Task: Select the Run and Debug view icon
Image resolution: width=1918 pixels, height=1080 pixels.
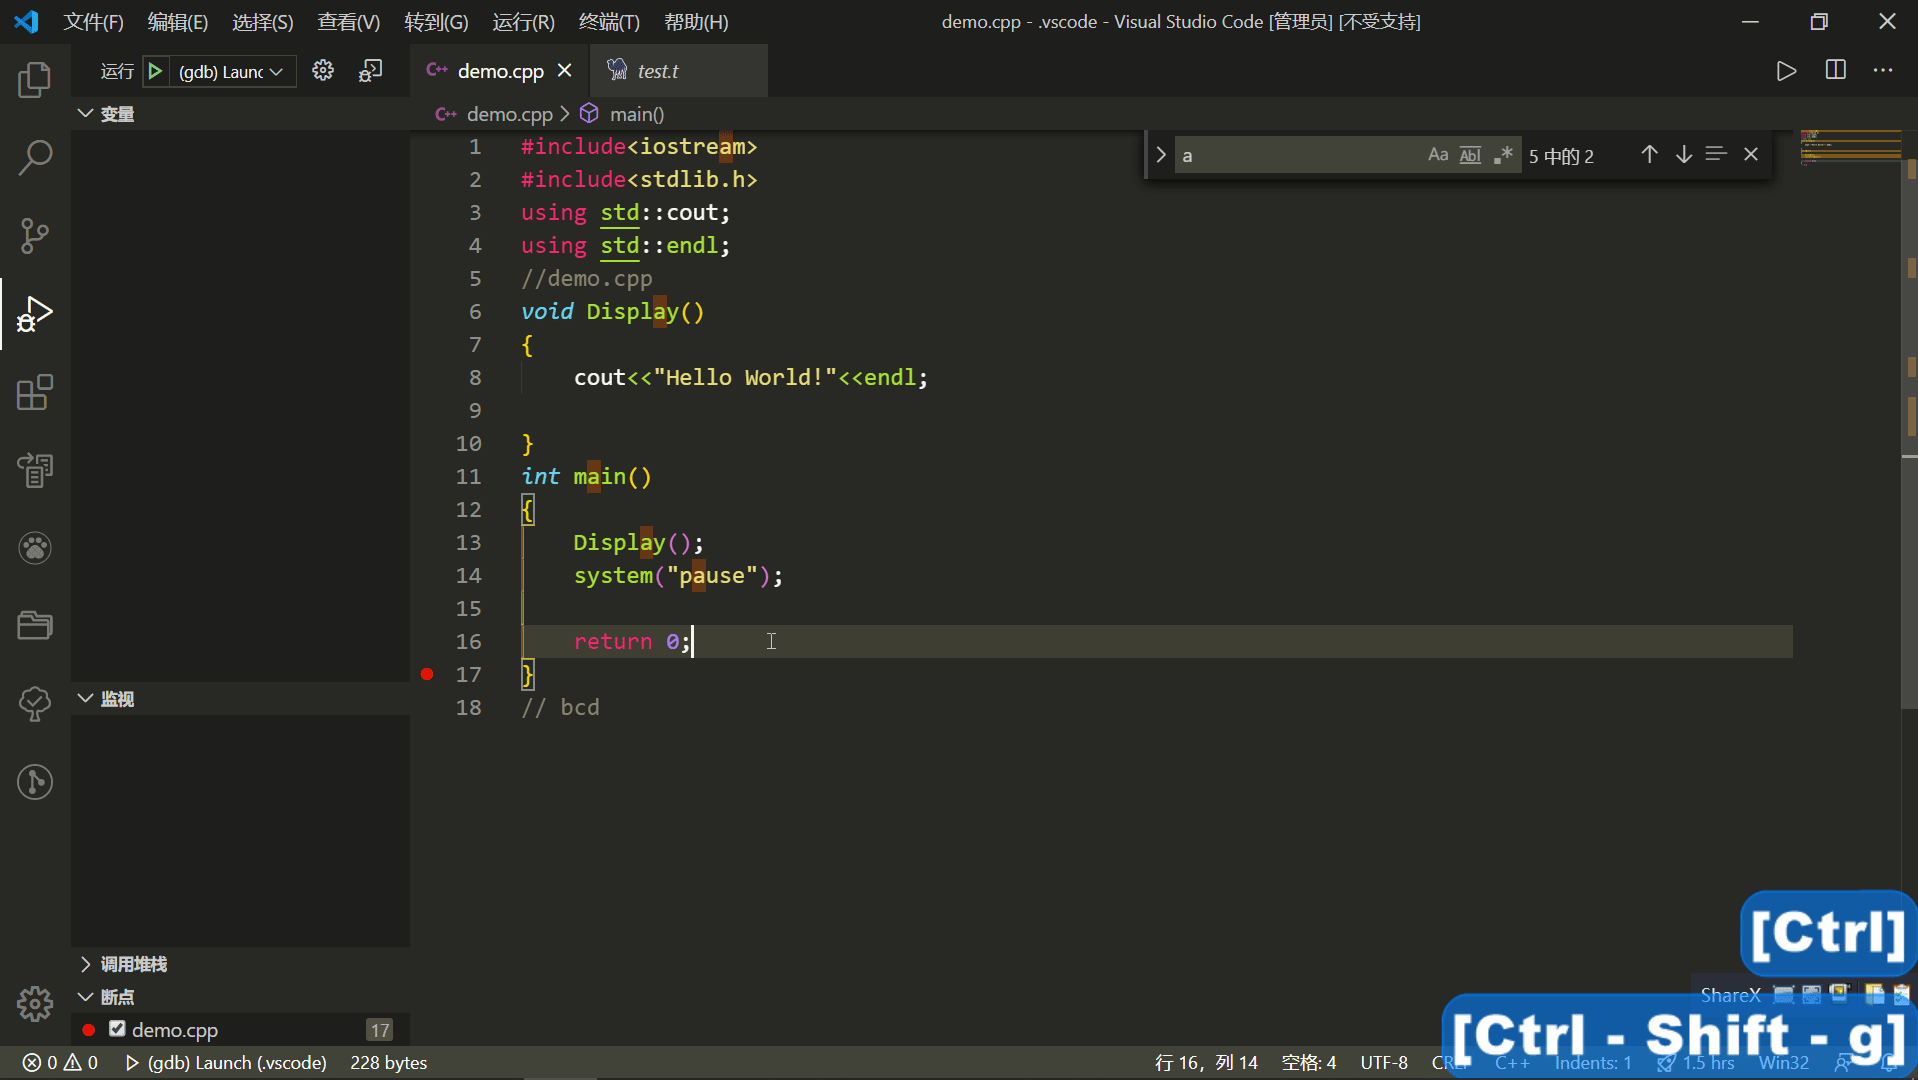Action: [35, 313]
